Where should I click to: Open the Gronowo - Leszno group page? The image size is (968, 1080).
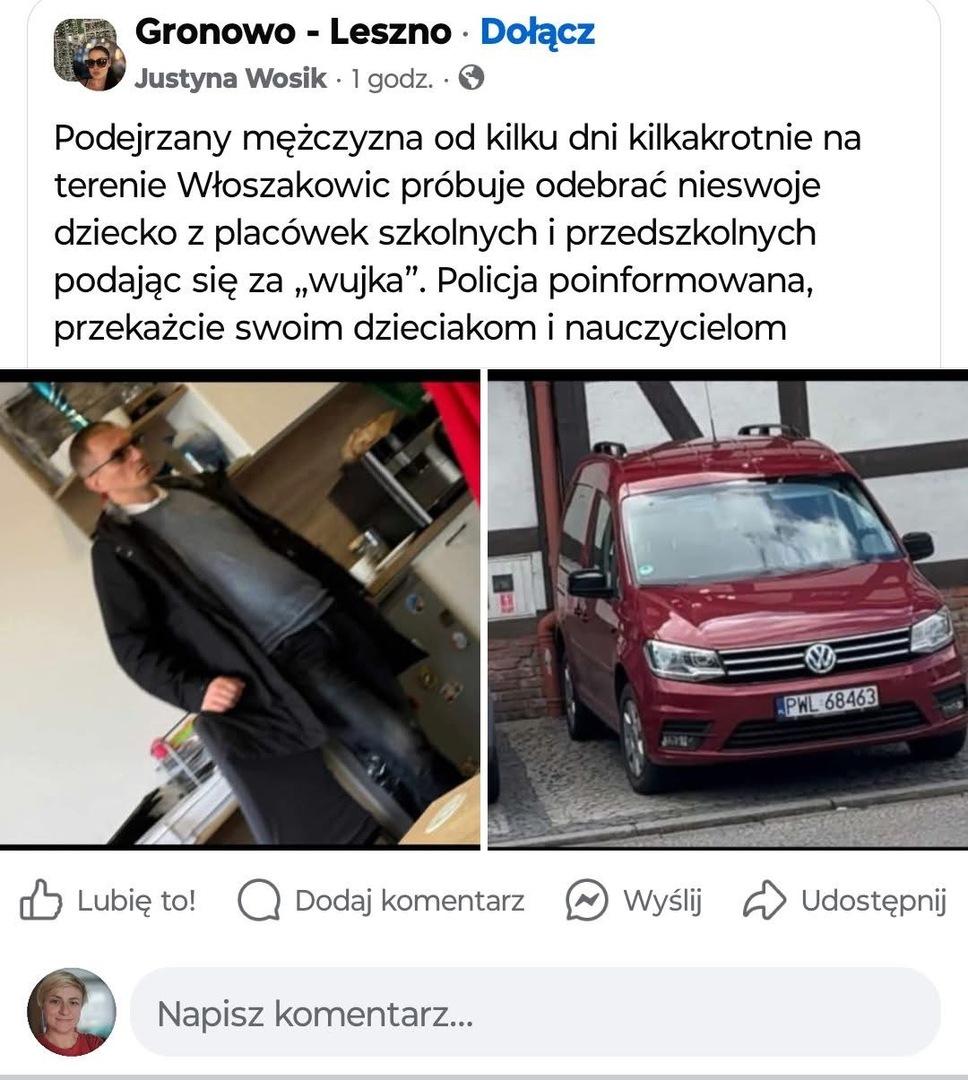click(x=294, y=32)
